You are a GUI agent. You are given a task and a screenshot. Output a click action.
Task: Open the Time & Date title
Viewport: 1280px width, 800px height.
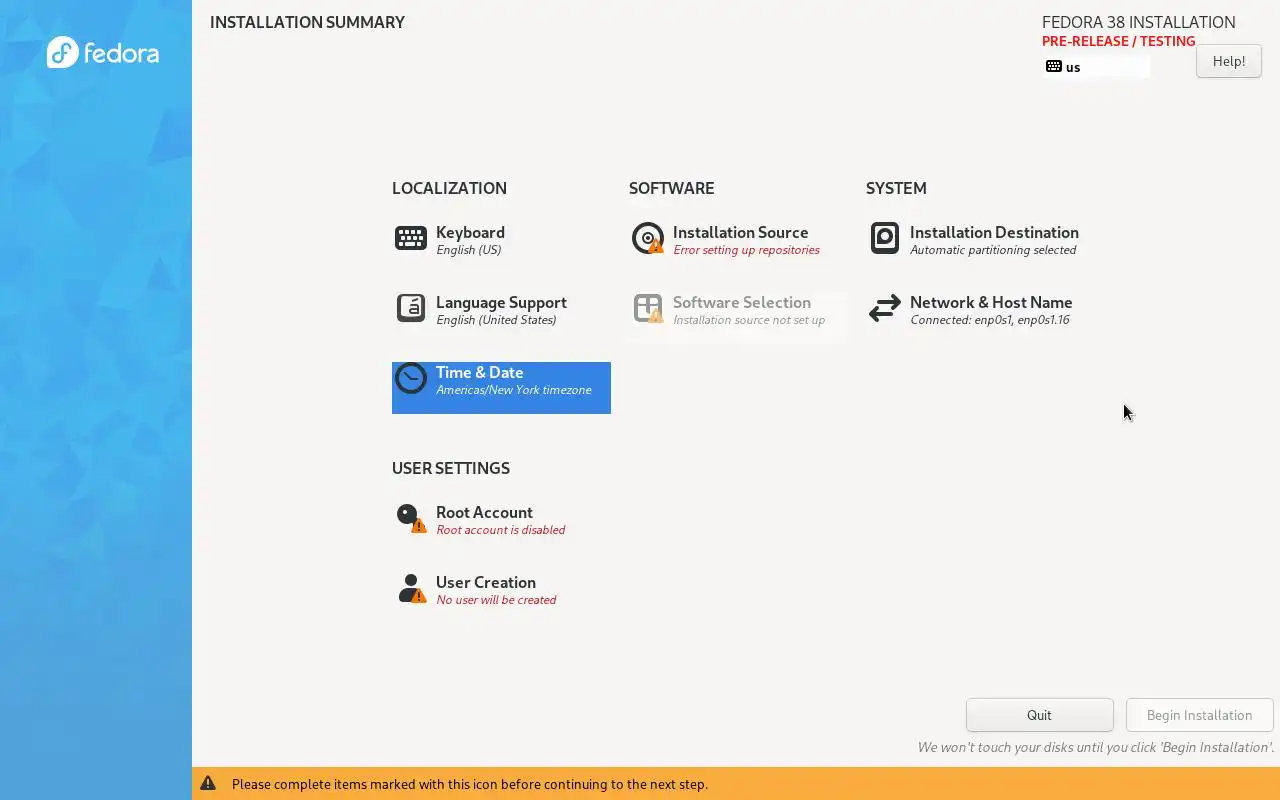[479, 372]
